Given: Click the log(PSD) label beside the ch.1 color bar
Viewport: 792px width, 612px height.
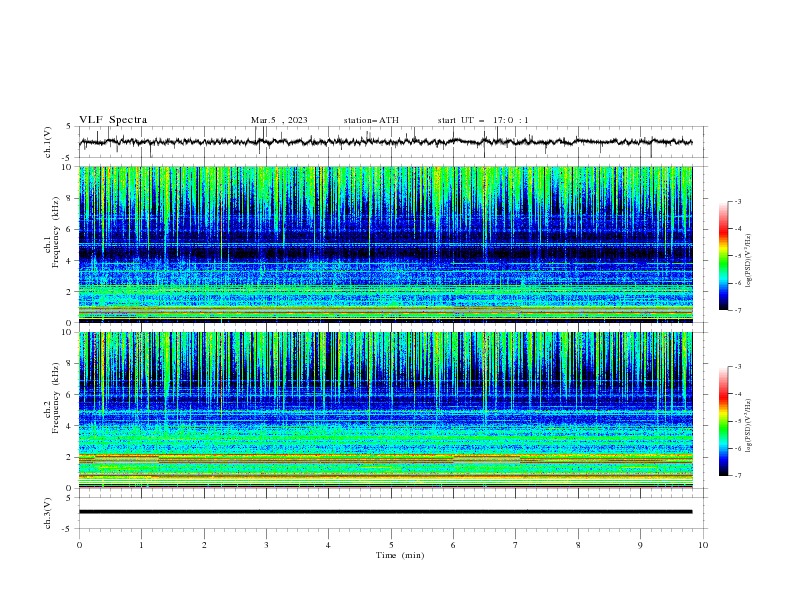Looking at the screenshot, I should (x=748, y=261).
